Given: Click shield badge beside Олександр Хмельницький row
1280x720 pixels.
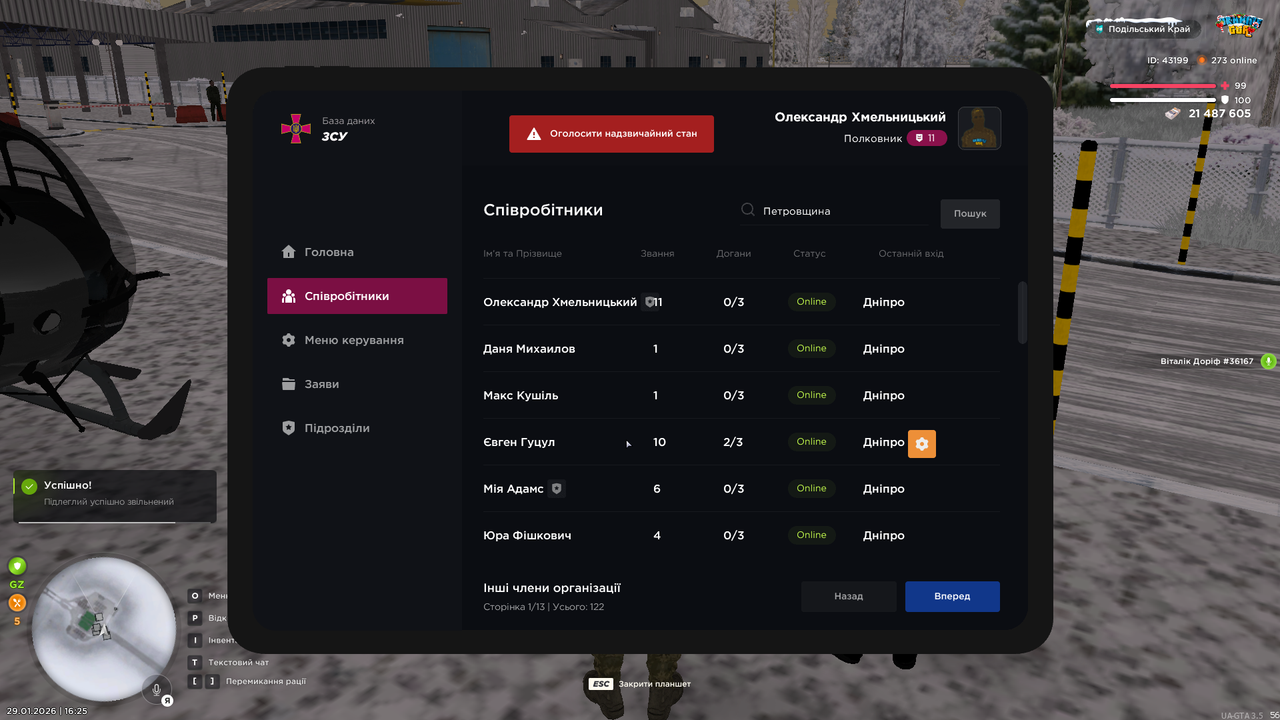Looking at the screenshot, I should [648, 302].
